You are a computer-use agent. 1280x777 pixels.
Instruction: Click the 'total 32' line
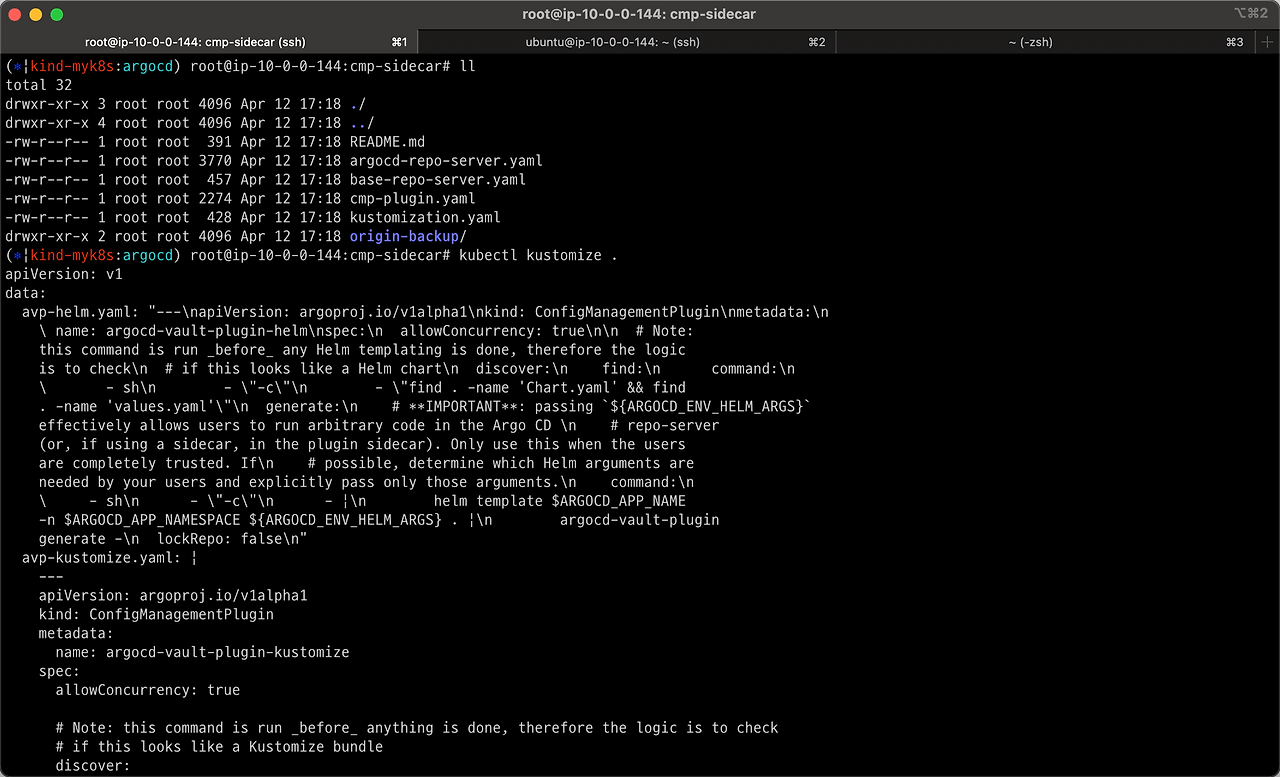pyautogui.click(x=39, y=85)
